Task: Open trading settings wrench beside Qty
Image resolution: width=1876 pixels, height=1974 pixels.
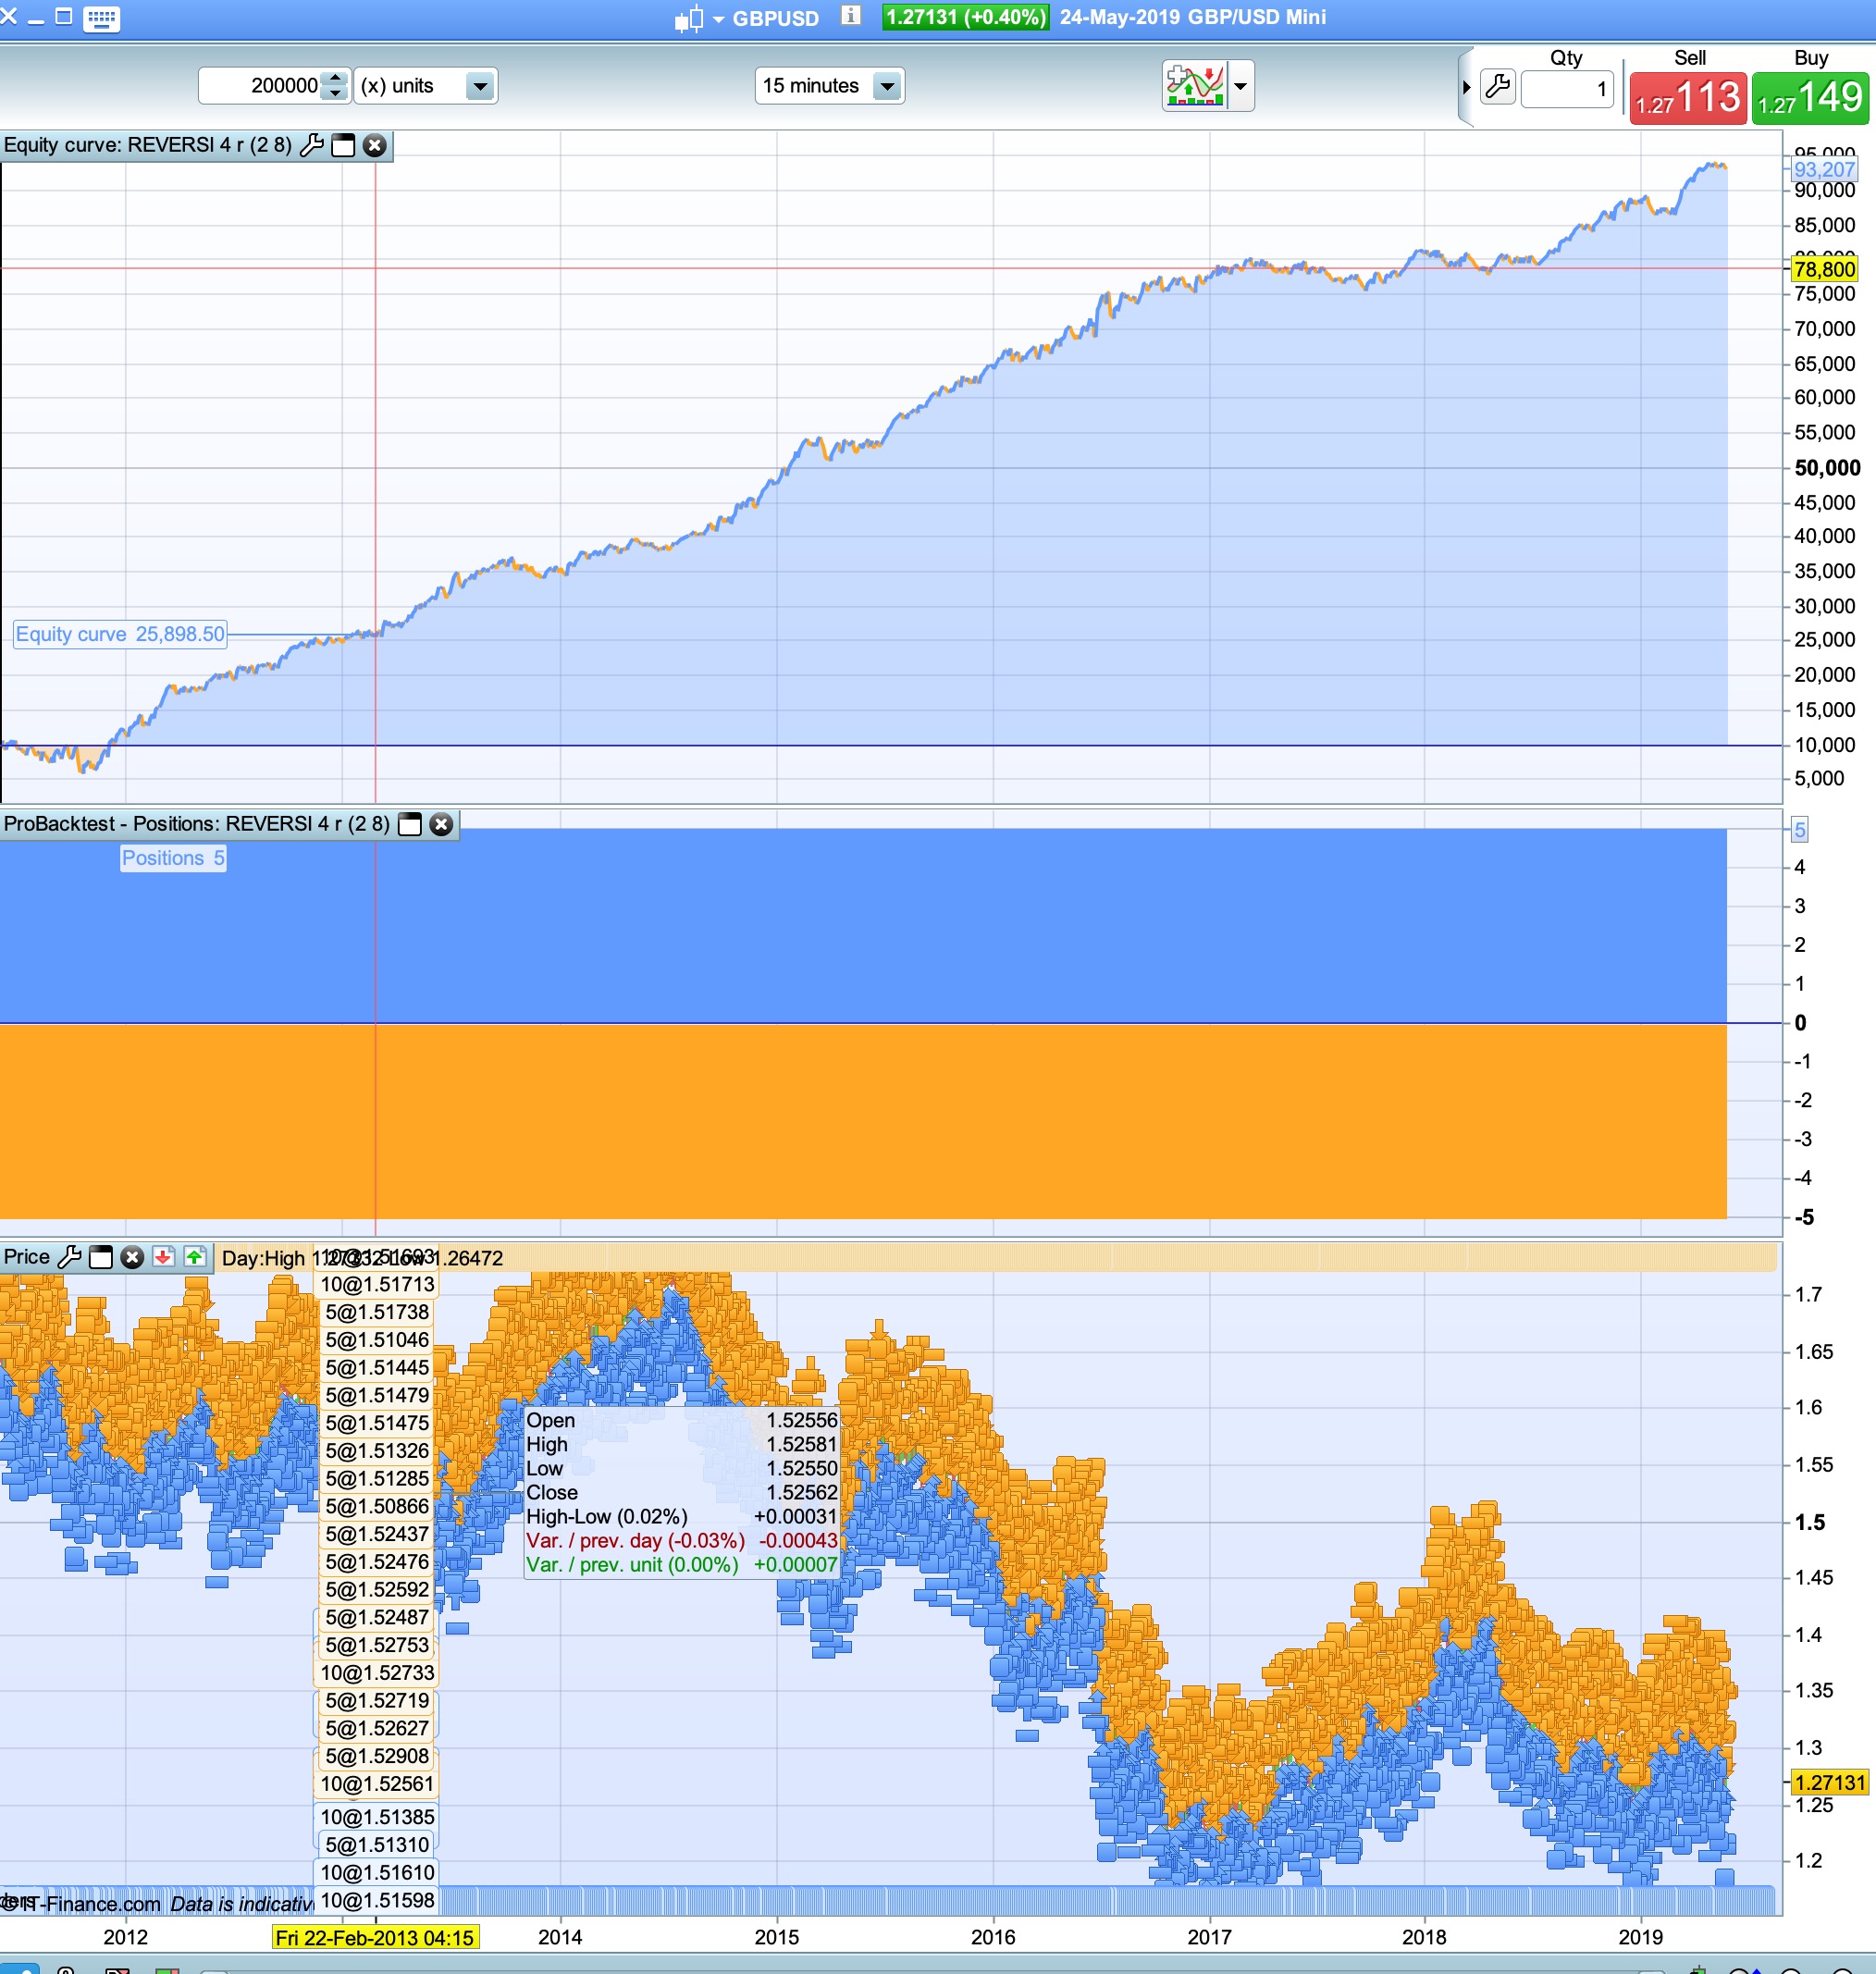Action: pos(1497,87)
